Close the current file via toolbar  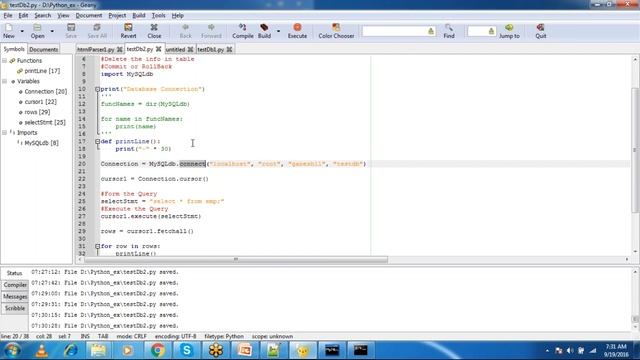pos(154,31)
